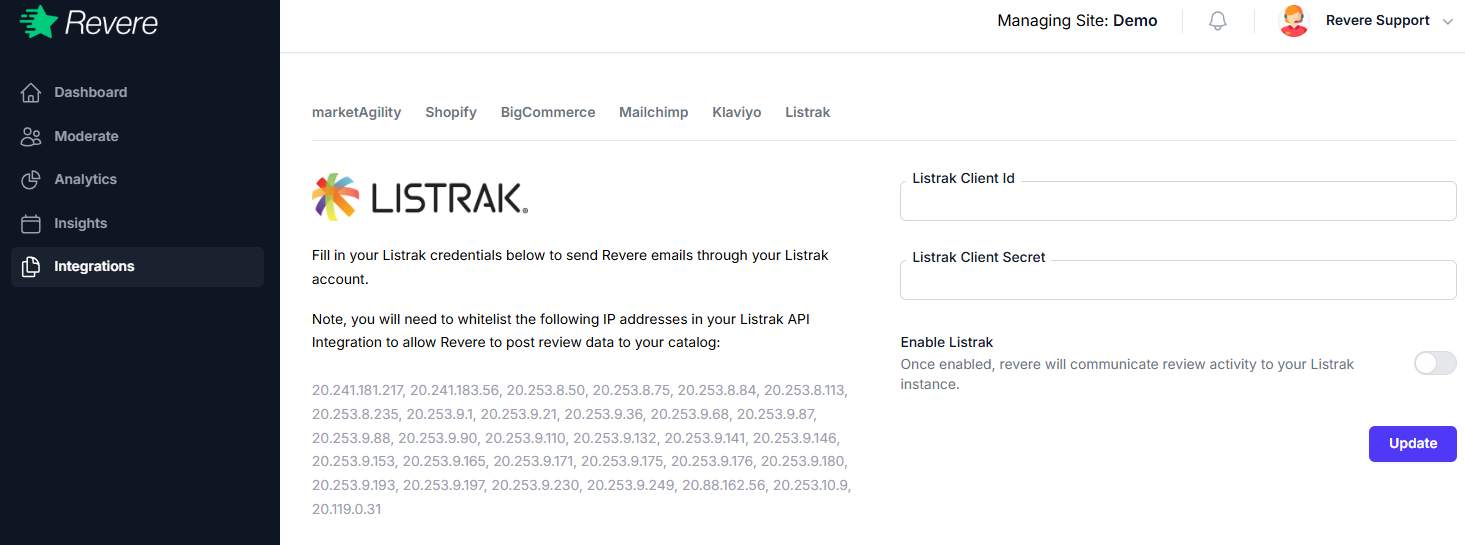Click the Analytics pie chart icon

pos(31,179)
